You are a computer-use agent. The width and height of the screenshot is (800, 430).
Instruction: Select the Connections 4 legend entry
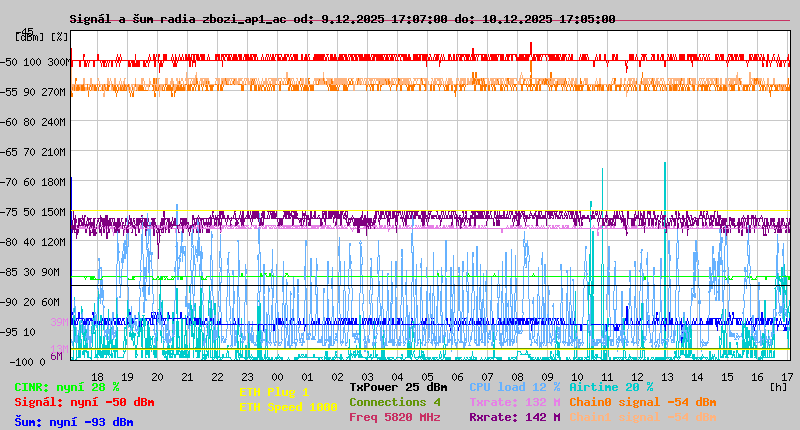coord(394,402)
